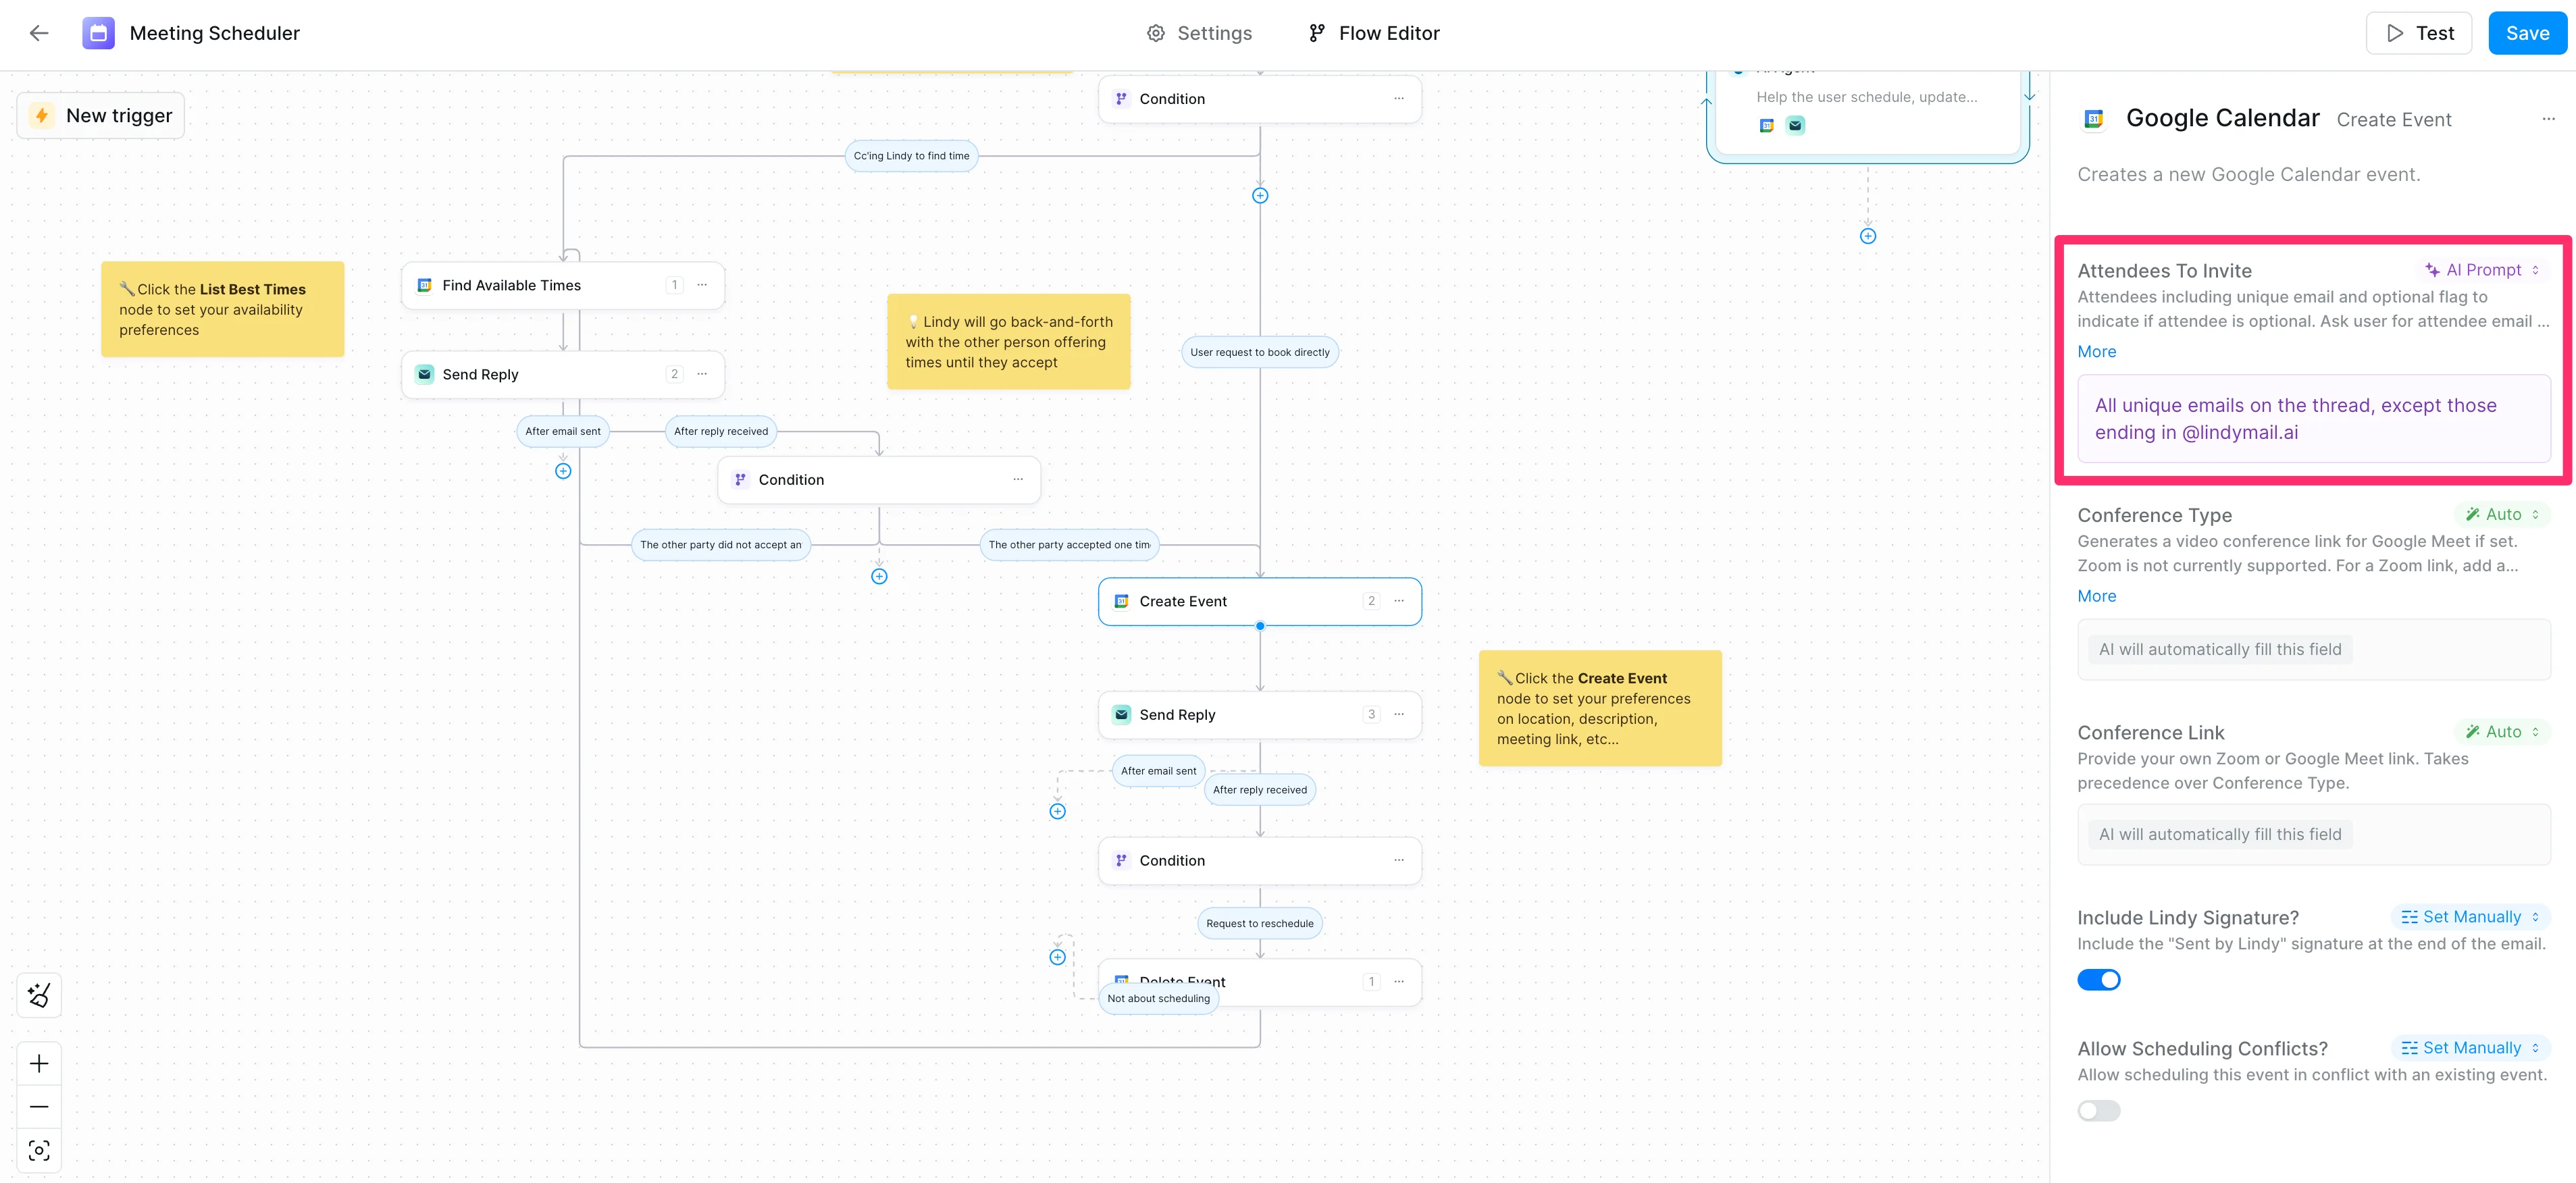
Task: Click More link under Conference Type
Action: coord(2096,596)
